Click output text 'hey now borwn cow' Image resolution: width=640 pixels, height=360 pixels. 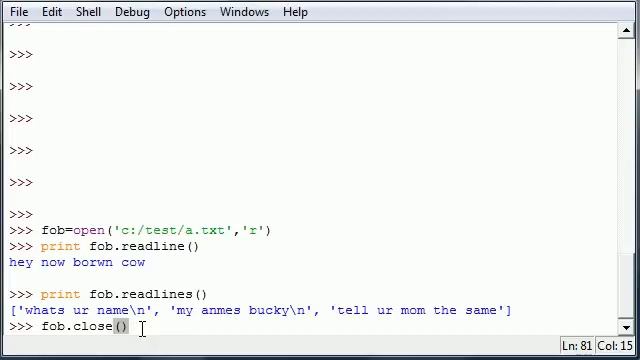77,262
